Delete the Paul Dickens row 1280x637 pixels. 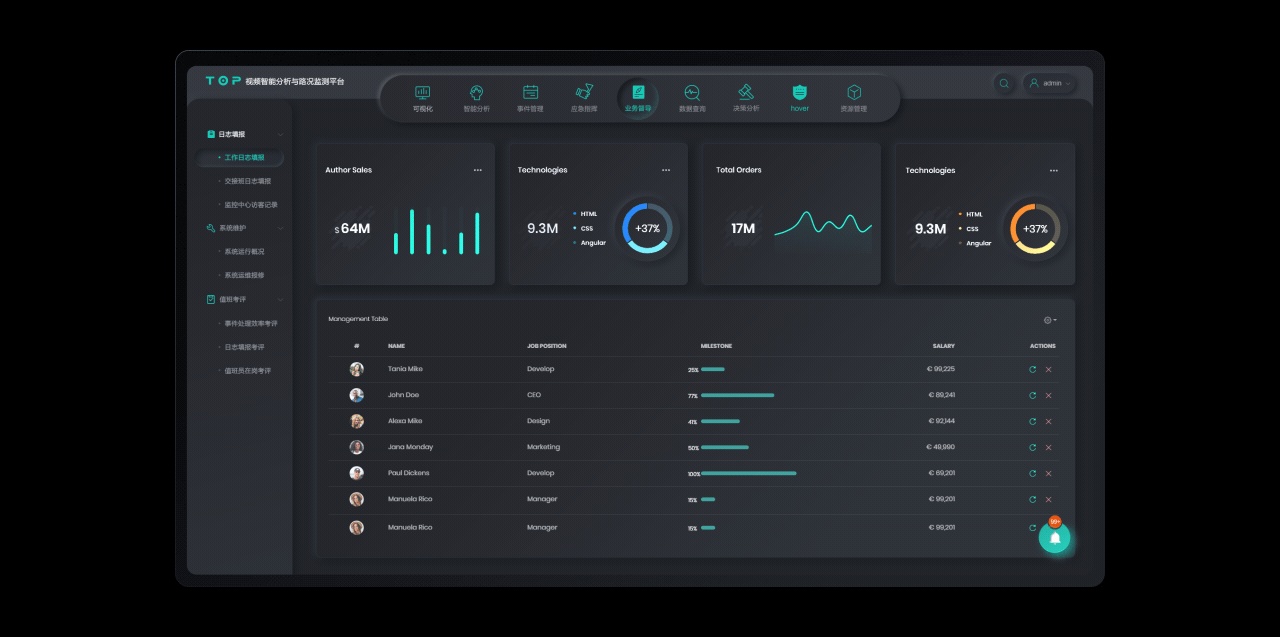1048,473
